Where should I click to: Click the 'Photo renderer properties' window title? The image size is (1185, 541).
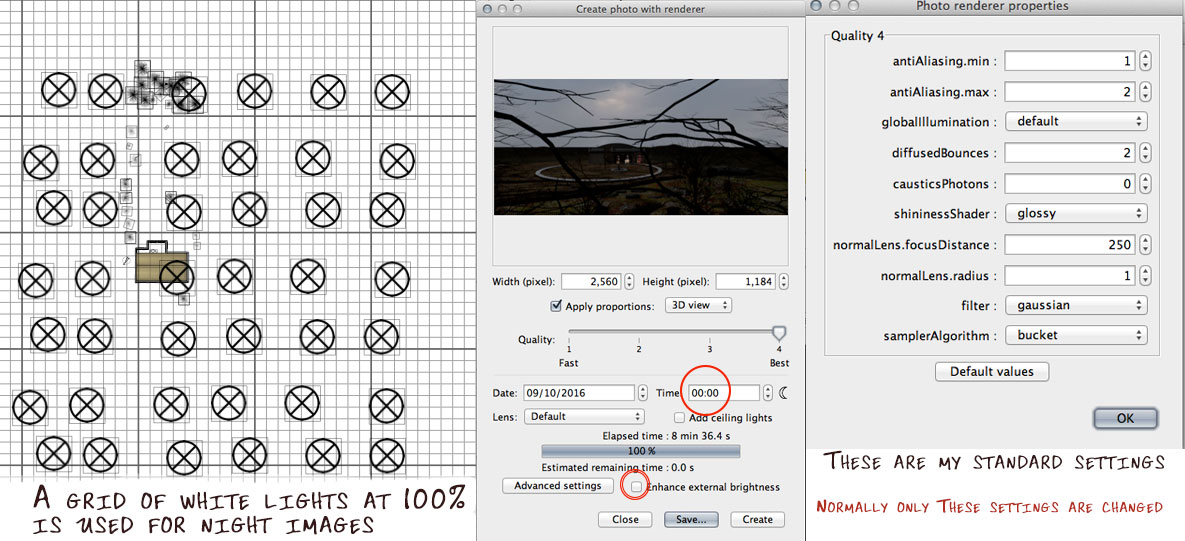[992, 6]
